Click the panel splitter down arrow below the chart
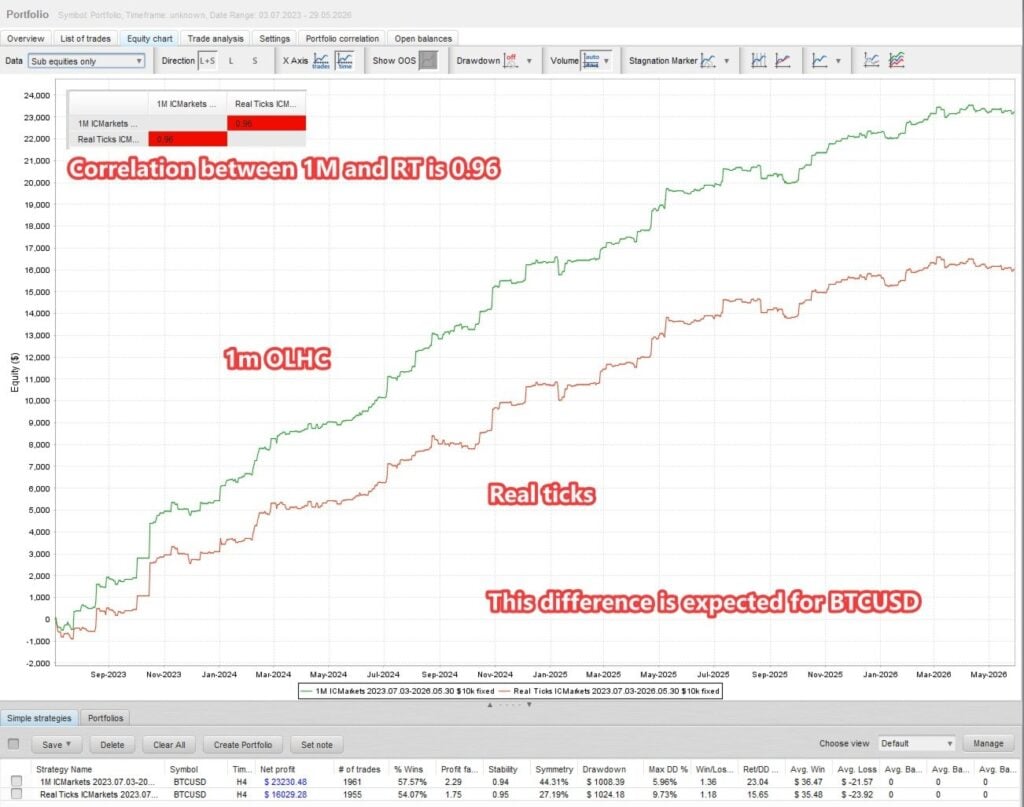This screenshot has height=807, width=1024. coord(529,704)
